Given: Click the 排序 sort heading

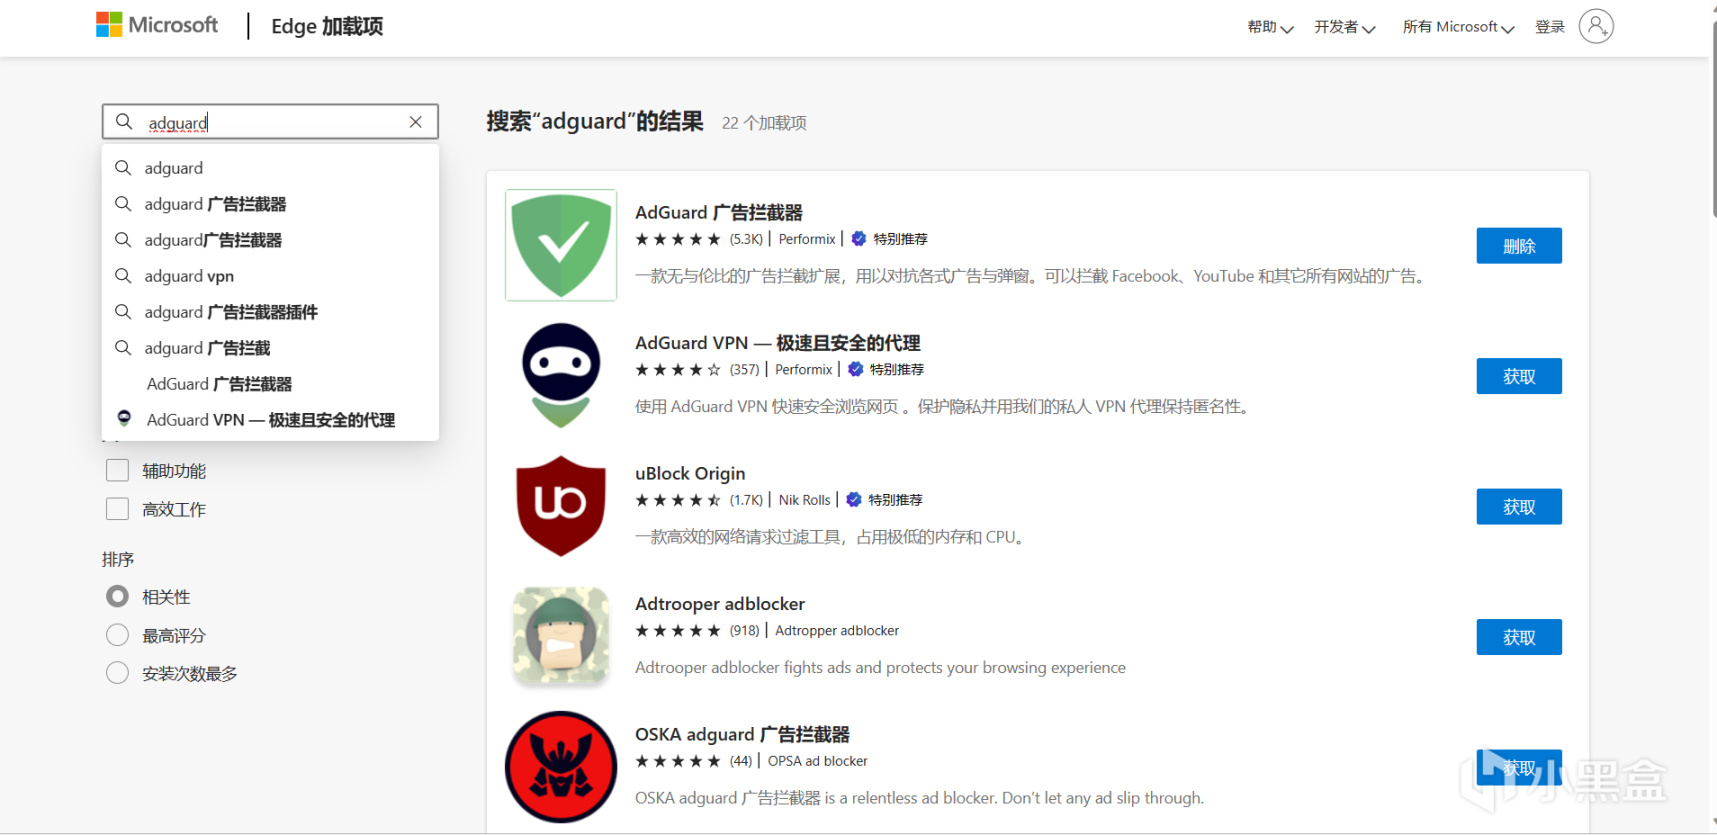Looking at the screenshot, I should (x=118, y=559).
